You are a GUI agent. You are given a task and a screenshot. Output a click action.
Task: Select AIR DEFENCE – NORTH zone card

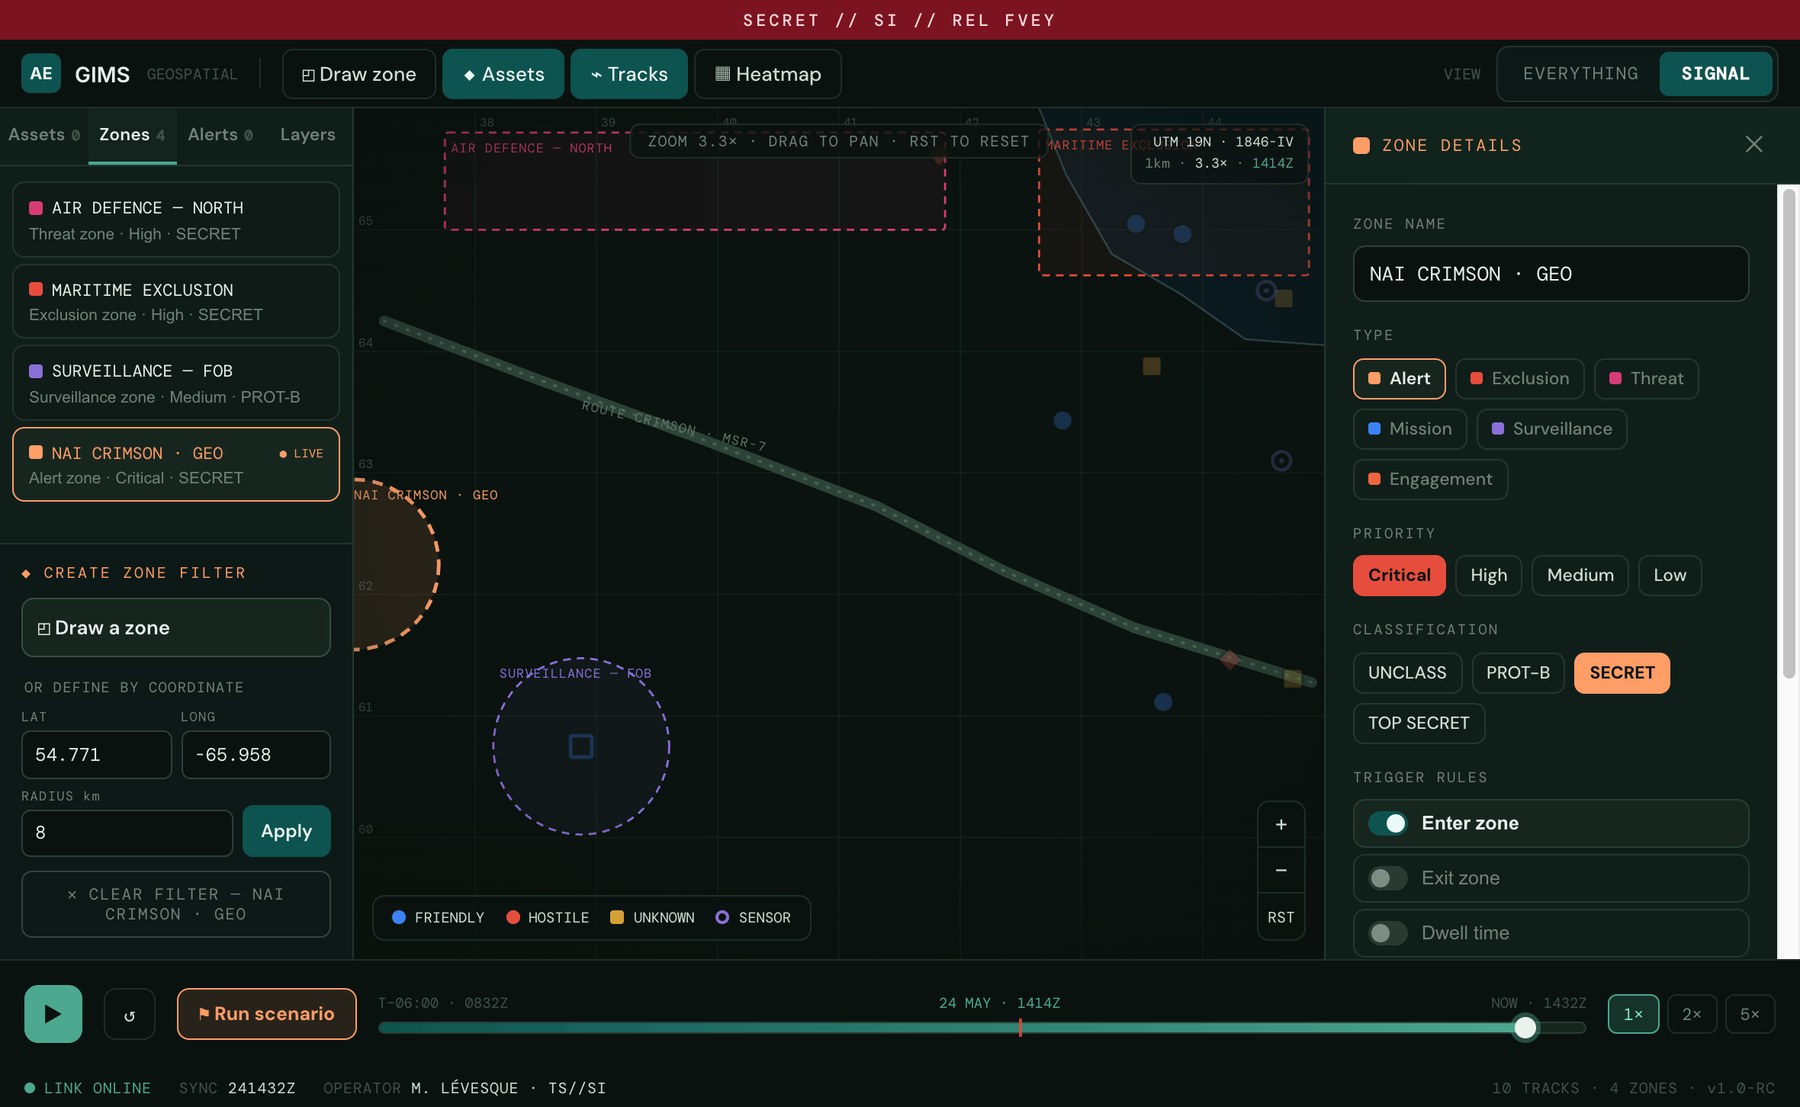(x=176, y=220)
